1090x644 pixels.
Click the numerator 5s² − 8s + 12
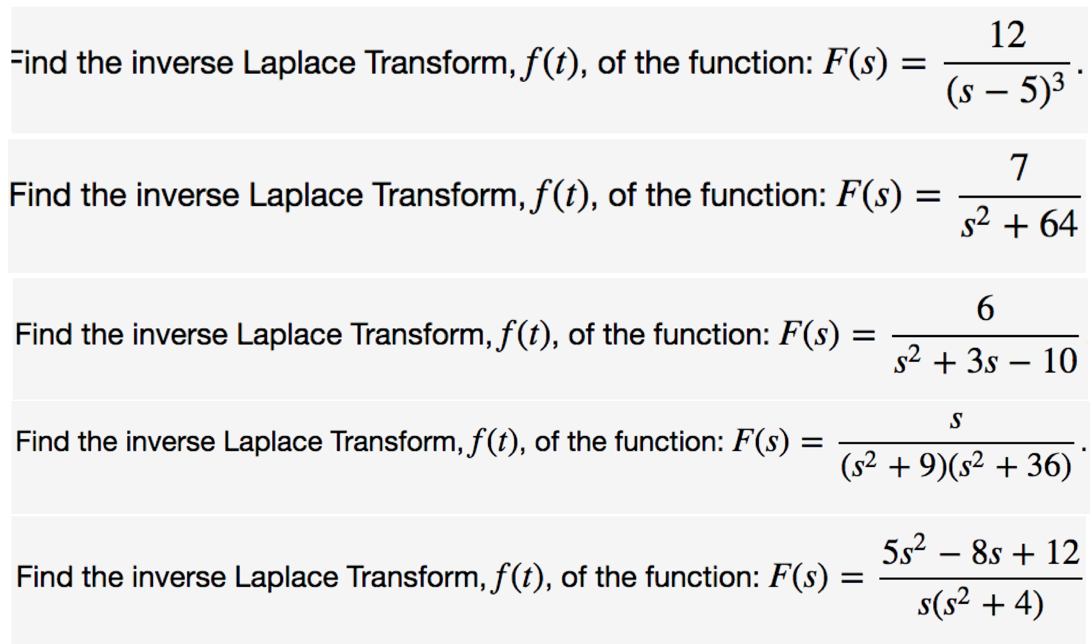pos(981,551)
